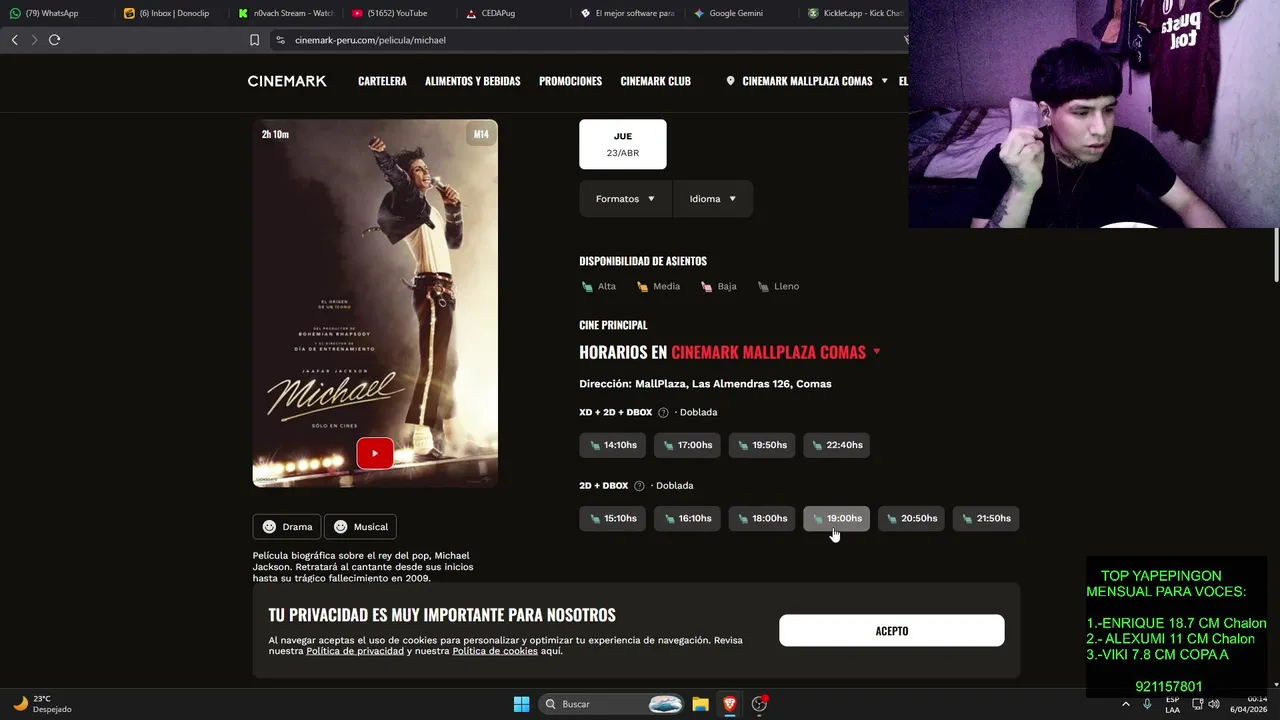
Task: Open the weather widget on taskbar
Action: (x=40, y=704)
